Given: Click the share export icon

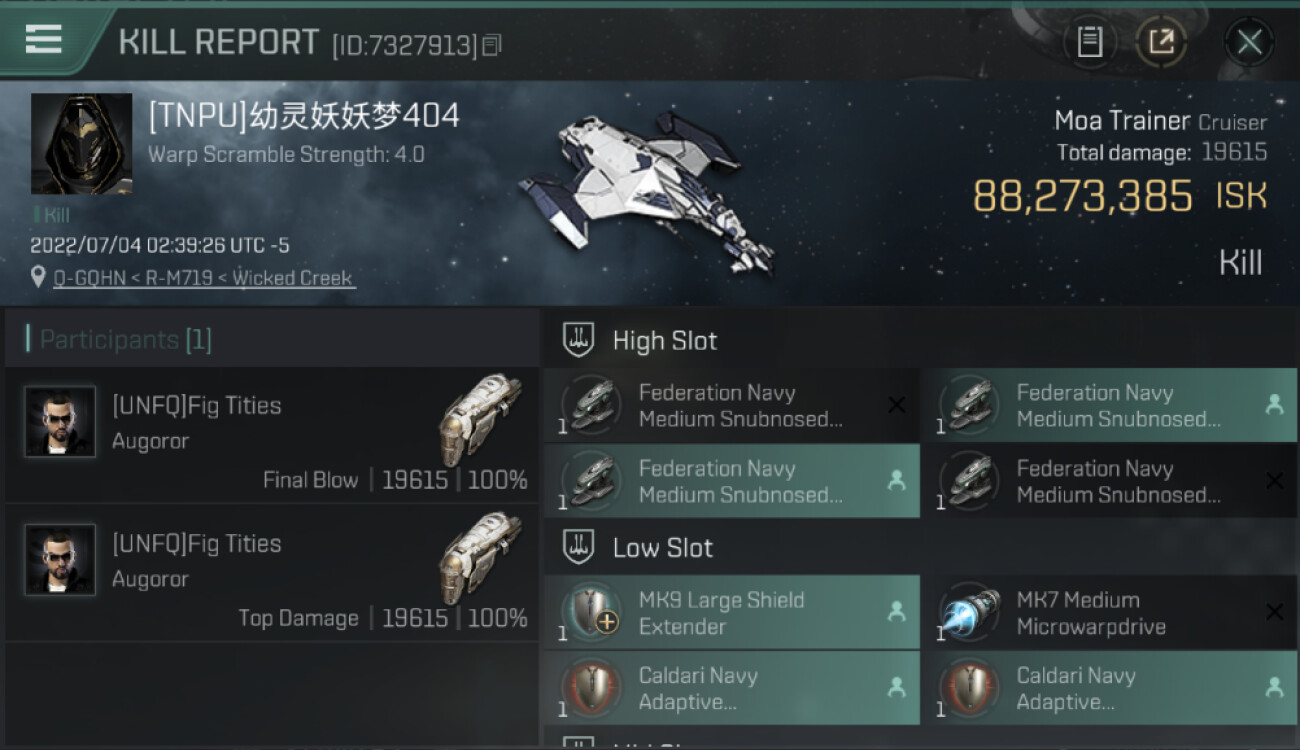Looking at the screenshot, I should (x=1161, y=42).
